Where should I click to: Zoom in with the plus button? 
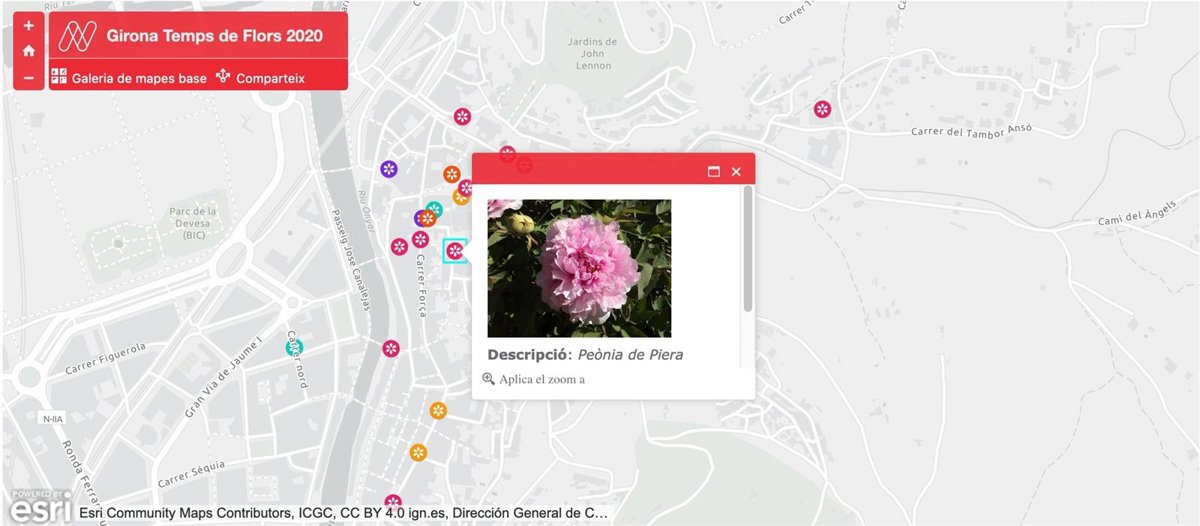pyautogui.click(x=28, y=26)
